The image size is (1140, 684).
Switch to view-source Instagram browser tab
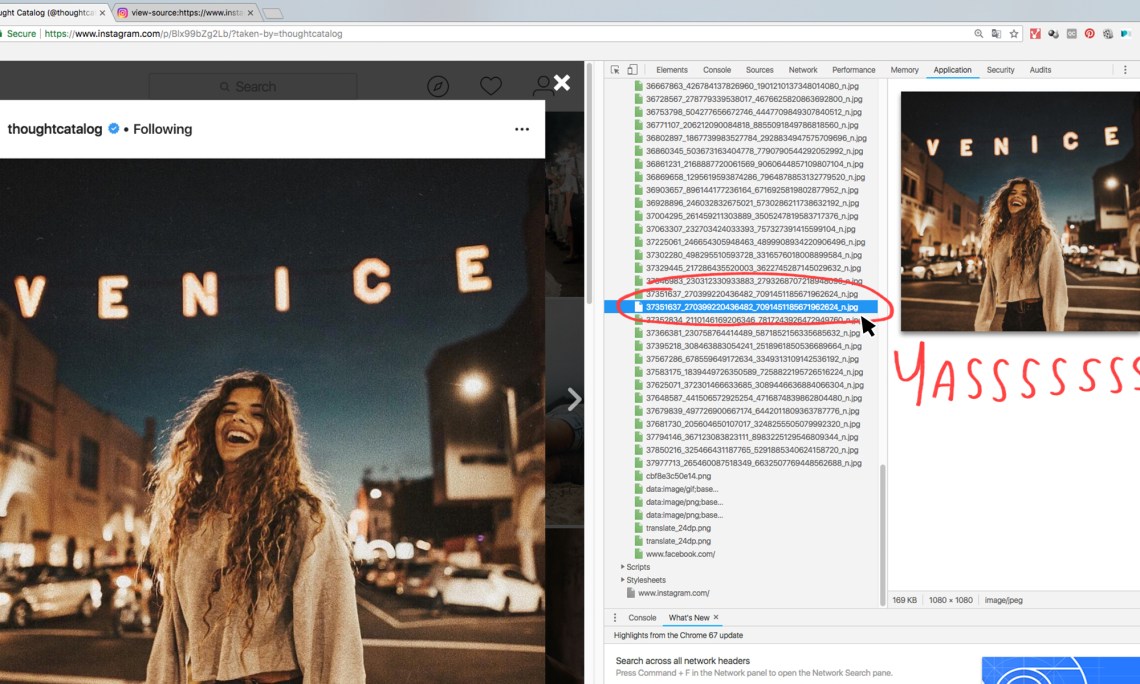coord(187,13)
